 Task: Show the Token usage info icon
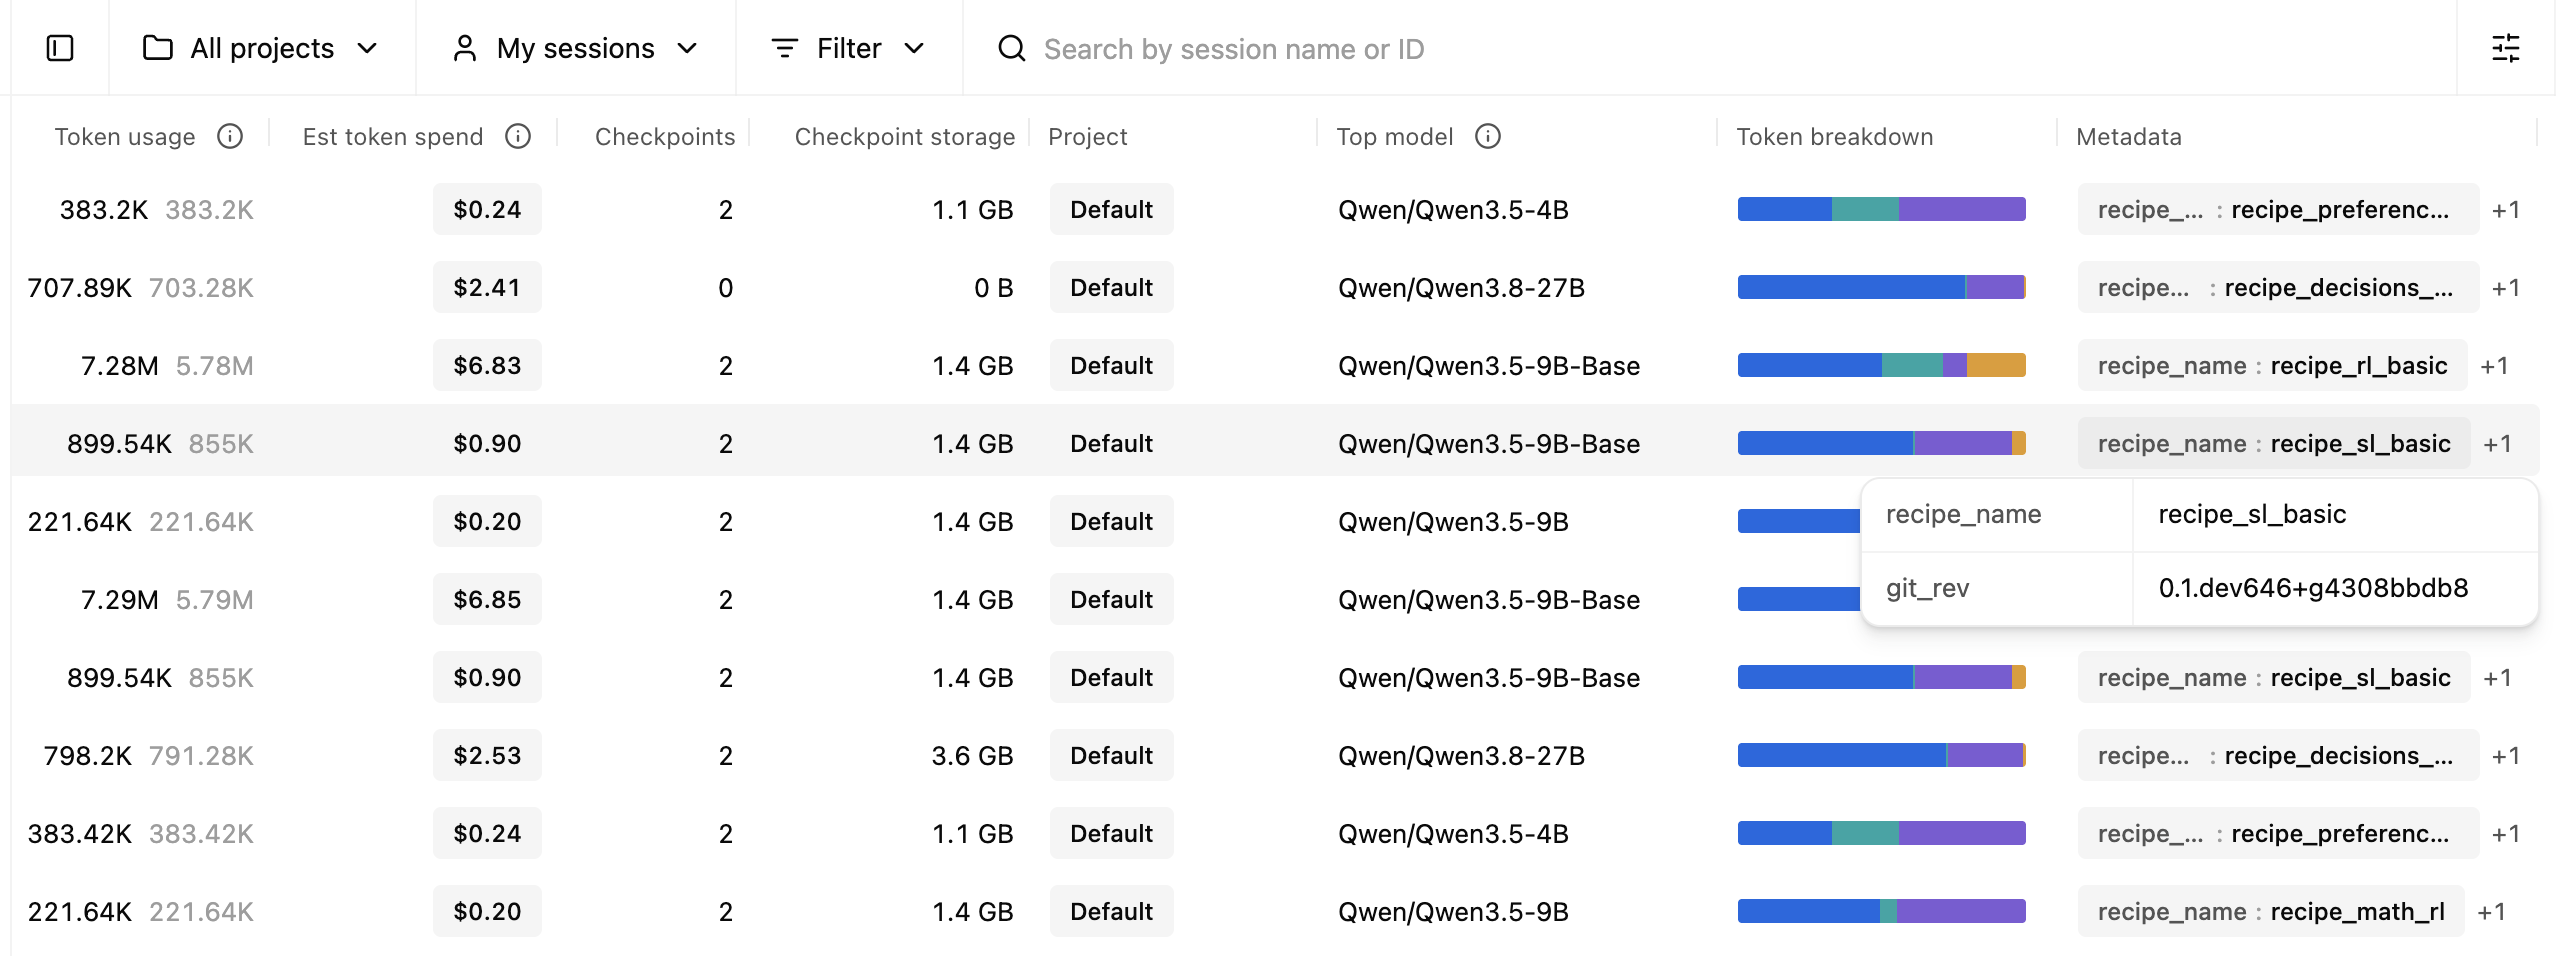pos(230,136)
